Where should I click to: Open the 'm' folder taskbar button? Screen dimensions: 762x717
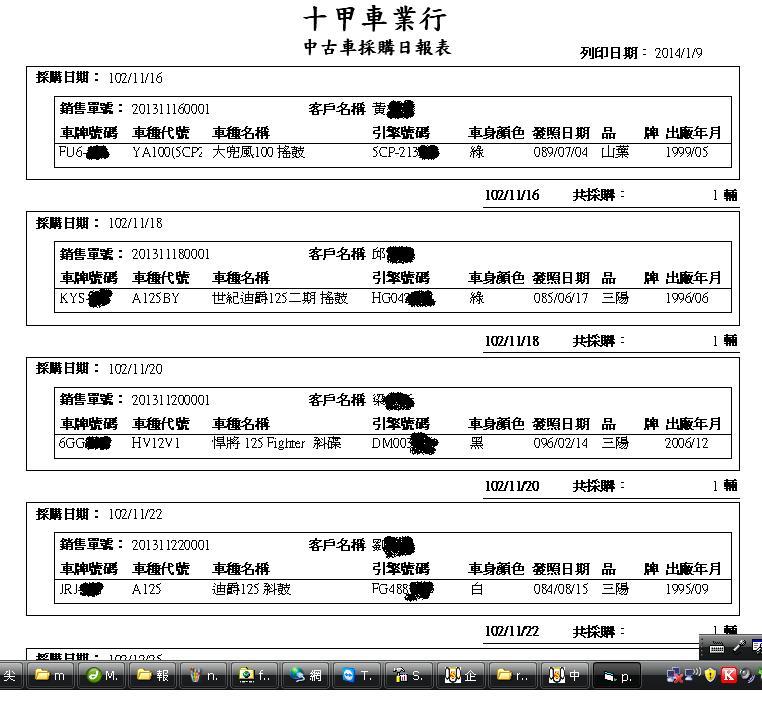pyautogui.click(x=51, y=676)
